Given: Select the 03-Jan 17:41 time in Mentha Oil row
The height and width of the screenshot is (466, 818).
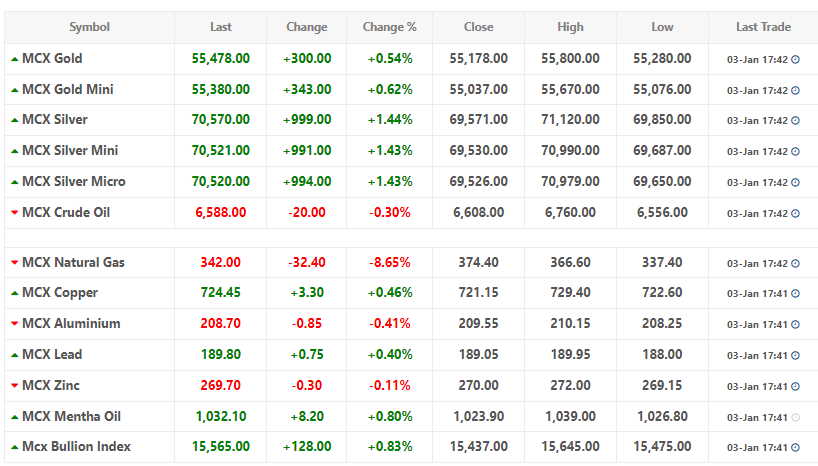Looking at the screenshot, I should [x=757, y=417].
